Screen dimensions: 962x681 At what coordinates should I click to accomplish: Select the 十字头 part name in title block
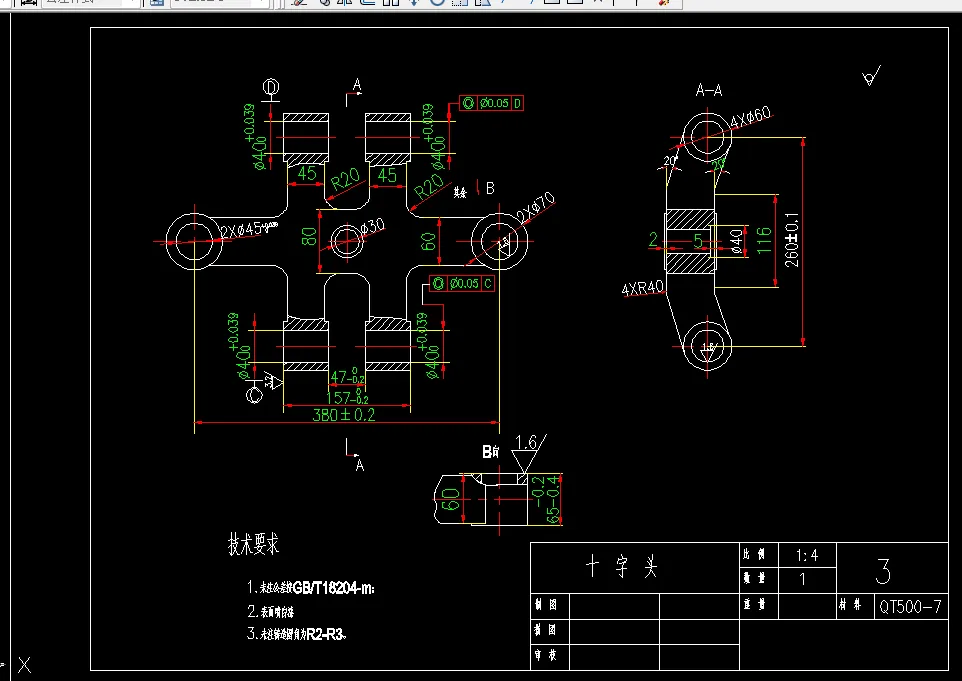pos(621,567)
